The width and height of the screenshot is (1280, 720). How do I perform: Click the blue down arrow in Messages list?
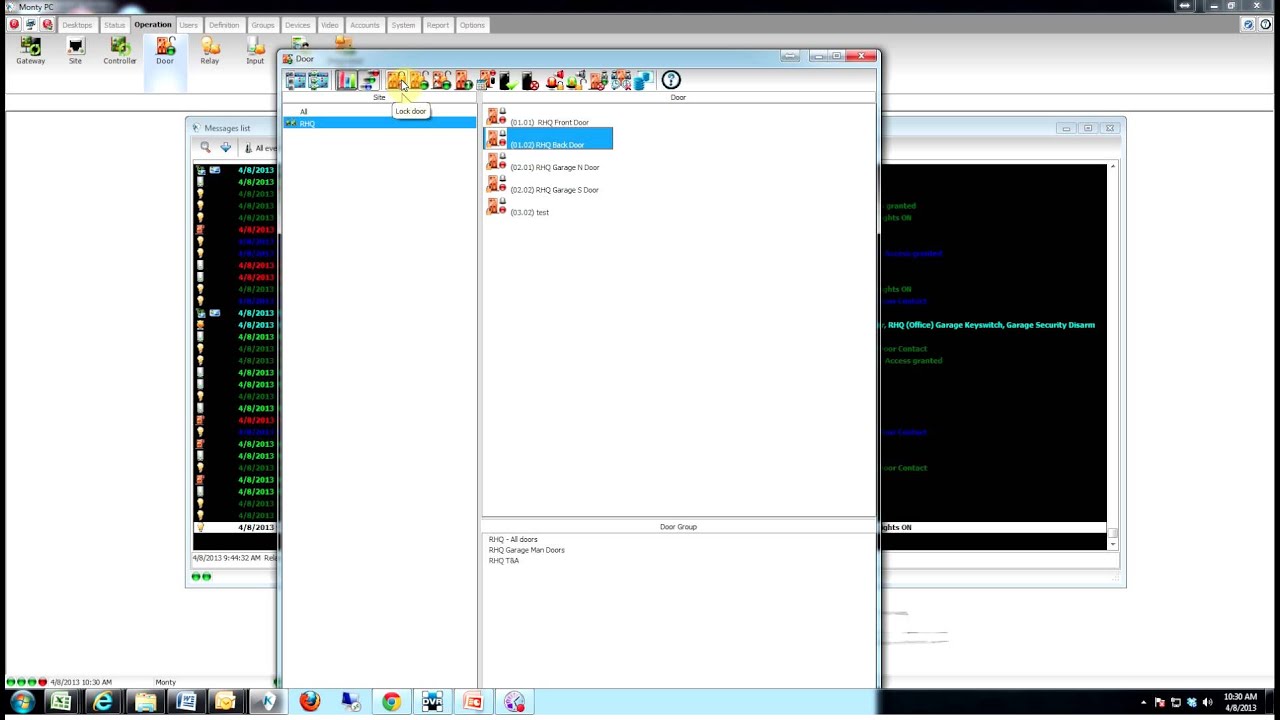point(226,148)
